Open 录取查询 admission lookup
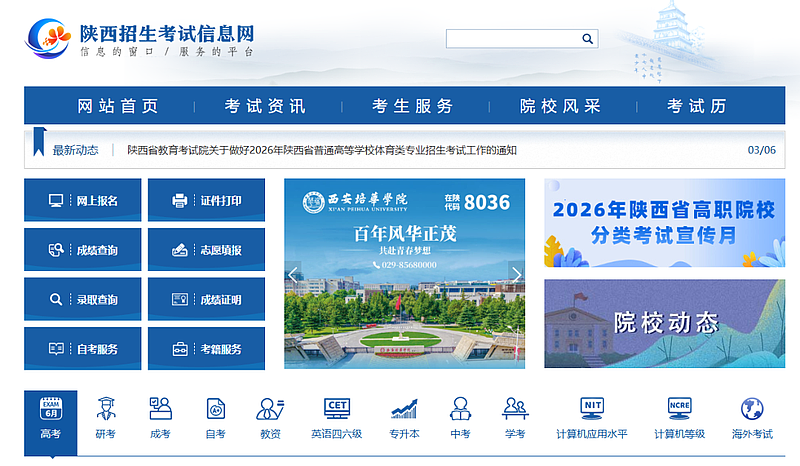This screenshot has width=800, height=466. pos(84,299)
